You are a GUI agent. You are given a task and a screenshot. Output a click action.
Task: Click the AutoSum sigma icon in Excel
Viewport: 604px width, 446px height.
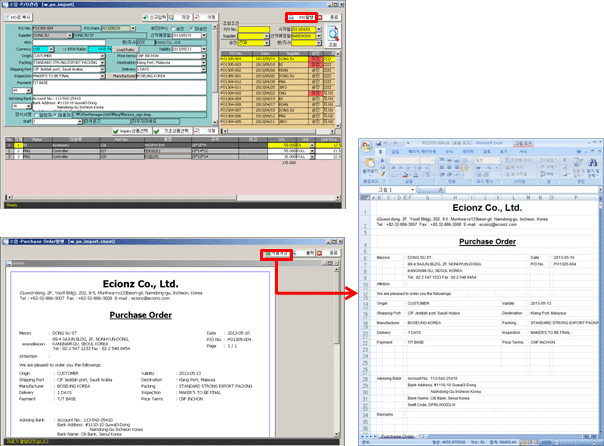point(565,160)
